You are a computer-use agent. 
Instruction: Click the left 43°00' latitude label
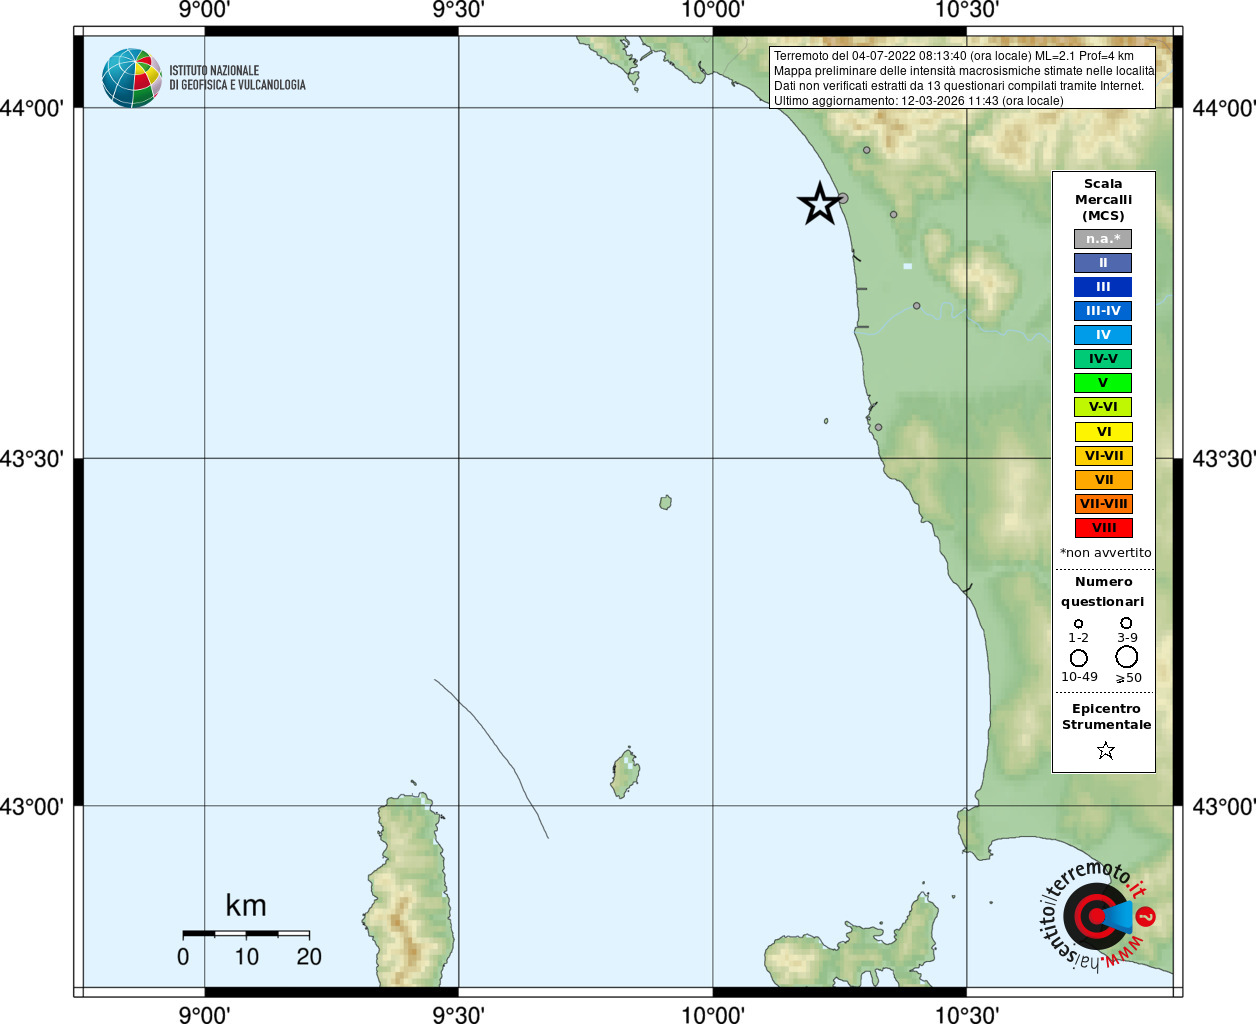(x=32, y=806)
